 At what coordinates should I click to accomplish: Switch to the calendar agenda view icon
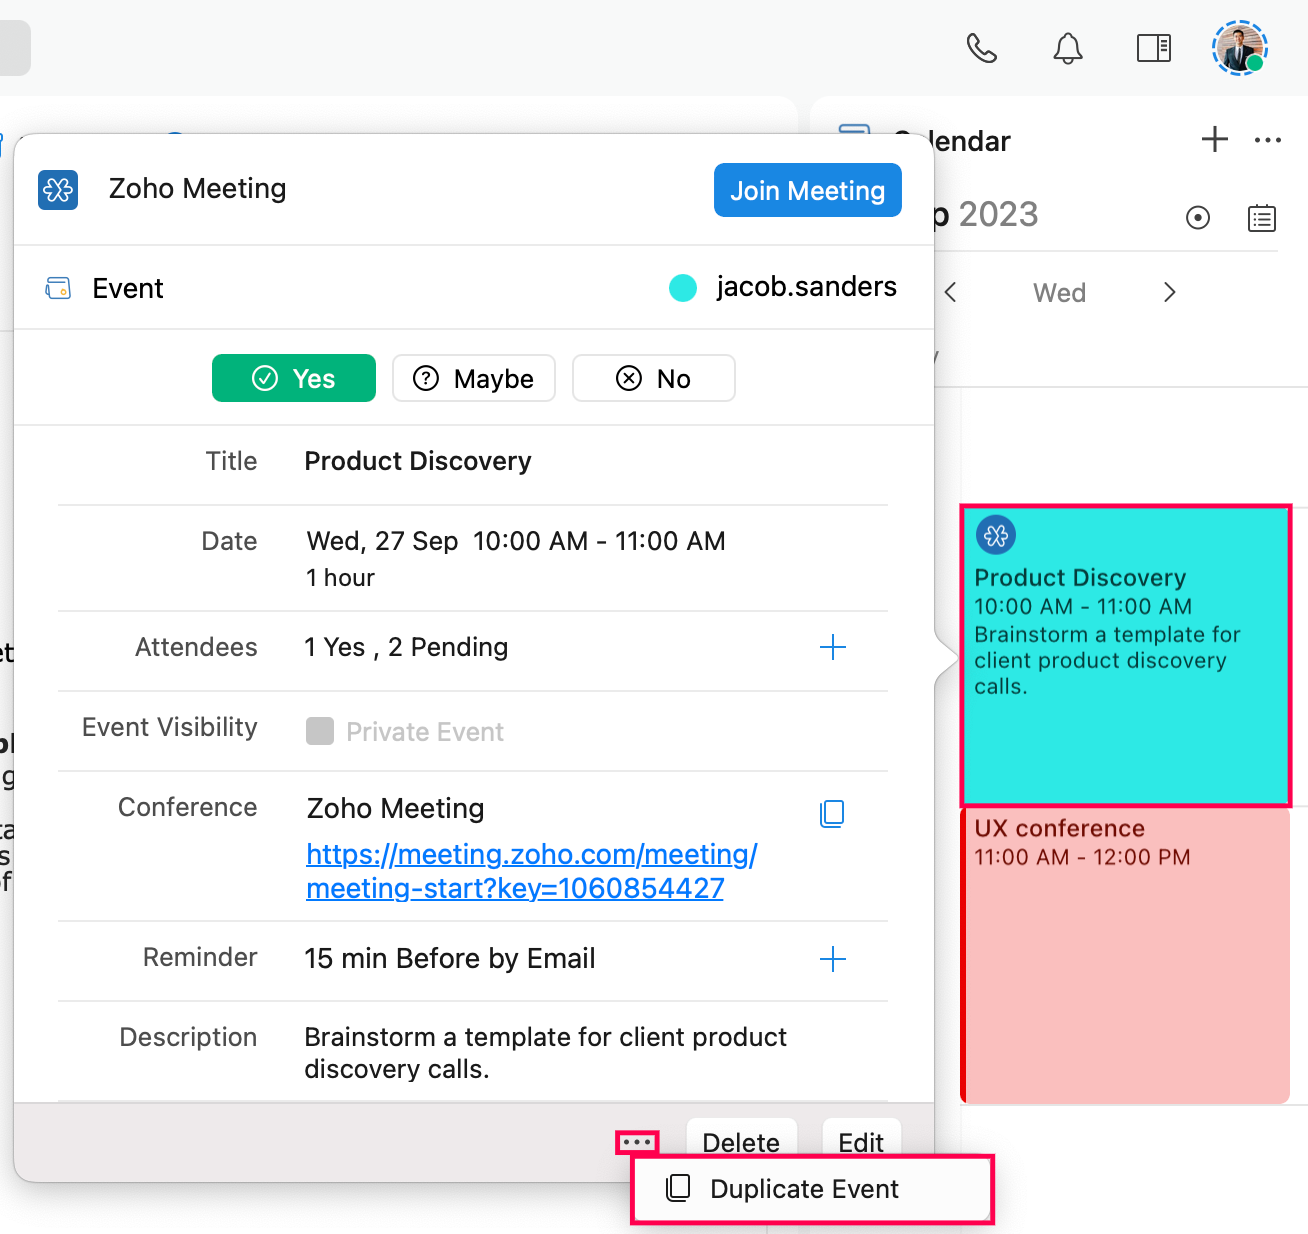(x=1261, y=217)
